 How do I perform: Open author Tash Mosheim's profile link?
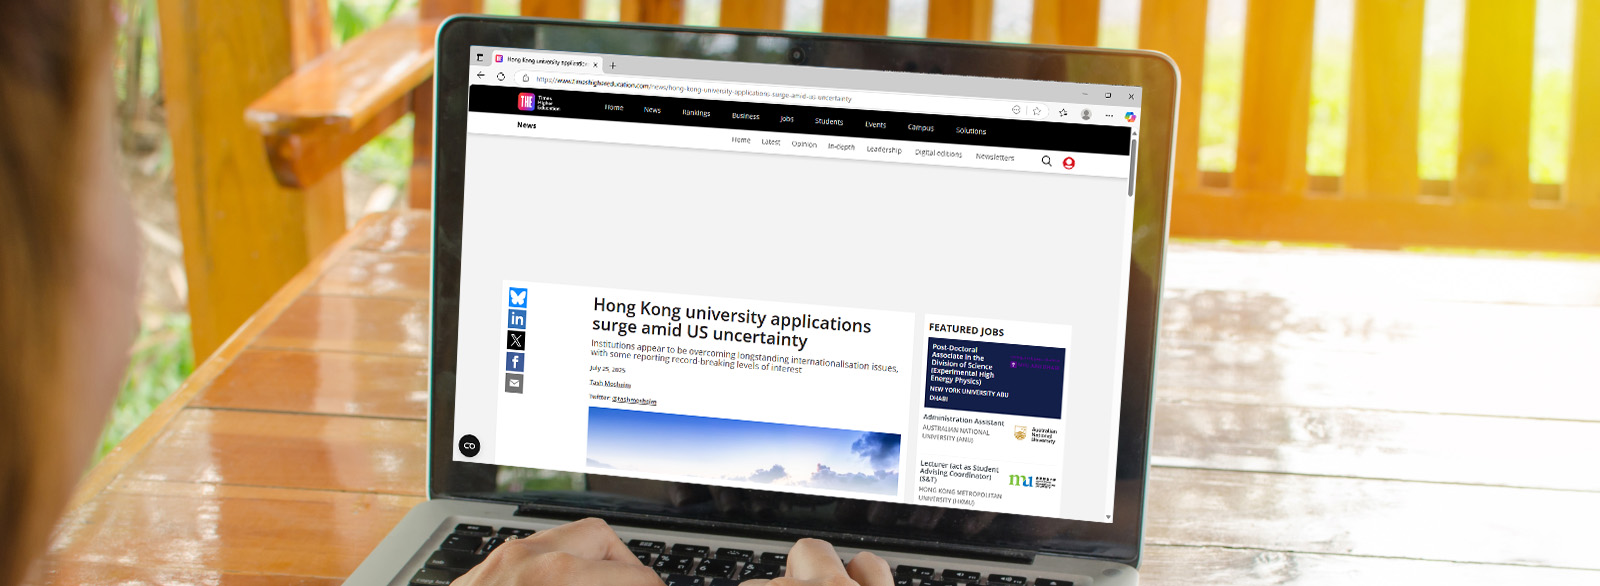(610, 384)
